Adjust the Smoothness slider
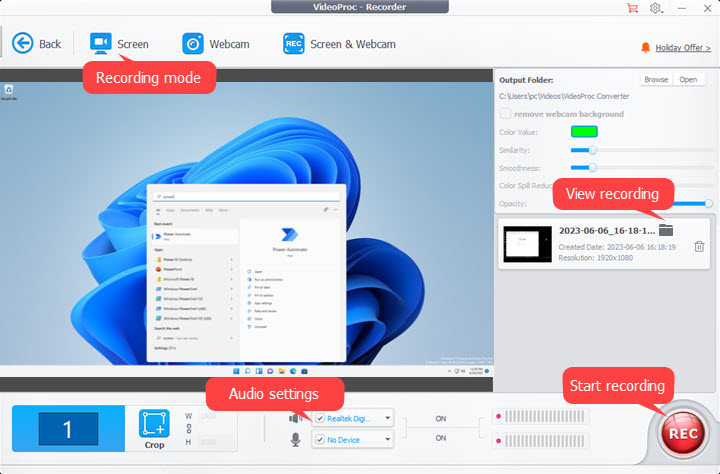The width and height of the screenshot is (720, 474). pyautogui.click(x=593, y=168)
